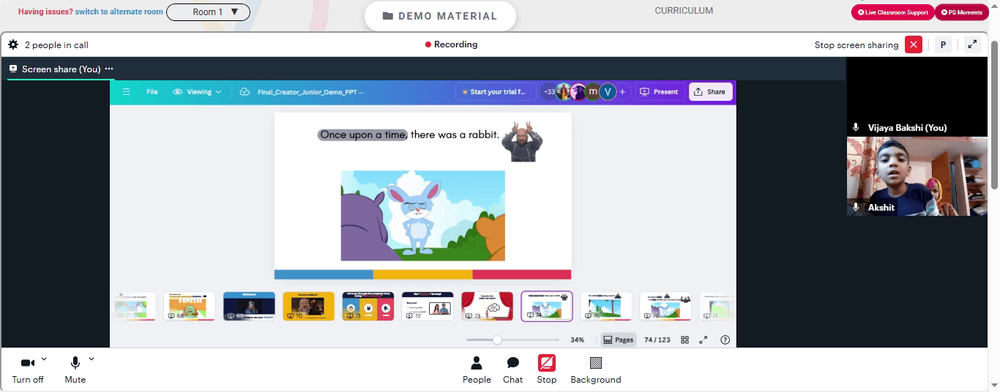Open the Viewing mode dropdown
Viewport: 1000px width, 392px height.
click(197, 92)
